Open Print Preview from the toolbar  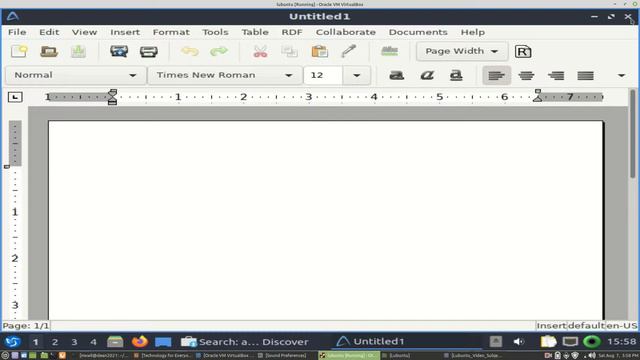click(119, 51)
